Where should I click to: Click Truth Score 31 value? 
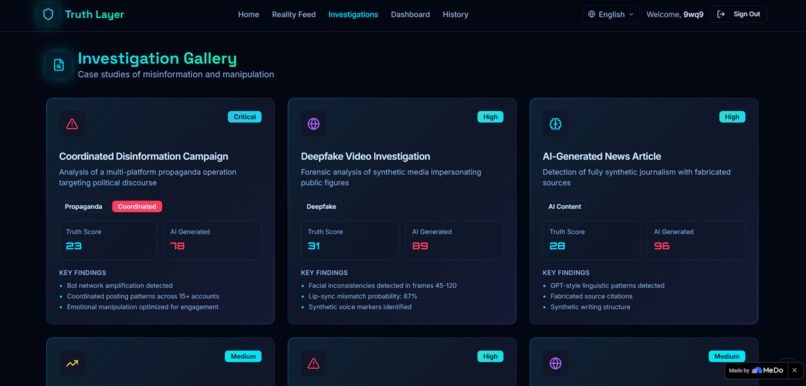coord(314,246)
